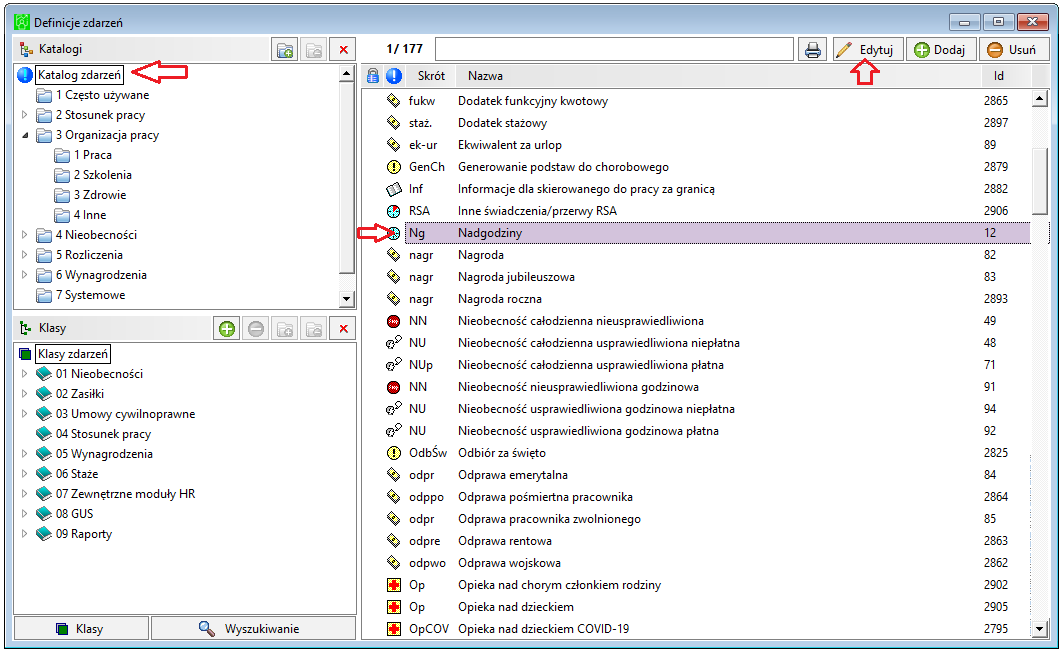This screenshot has height=653, width=1061.
Task: Click the blue globe icon by Katalog zdarzeń
Action: pos(25,75)
